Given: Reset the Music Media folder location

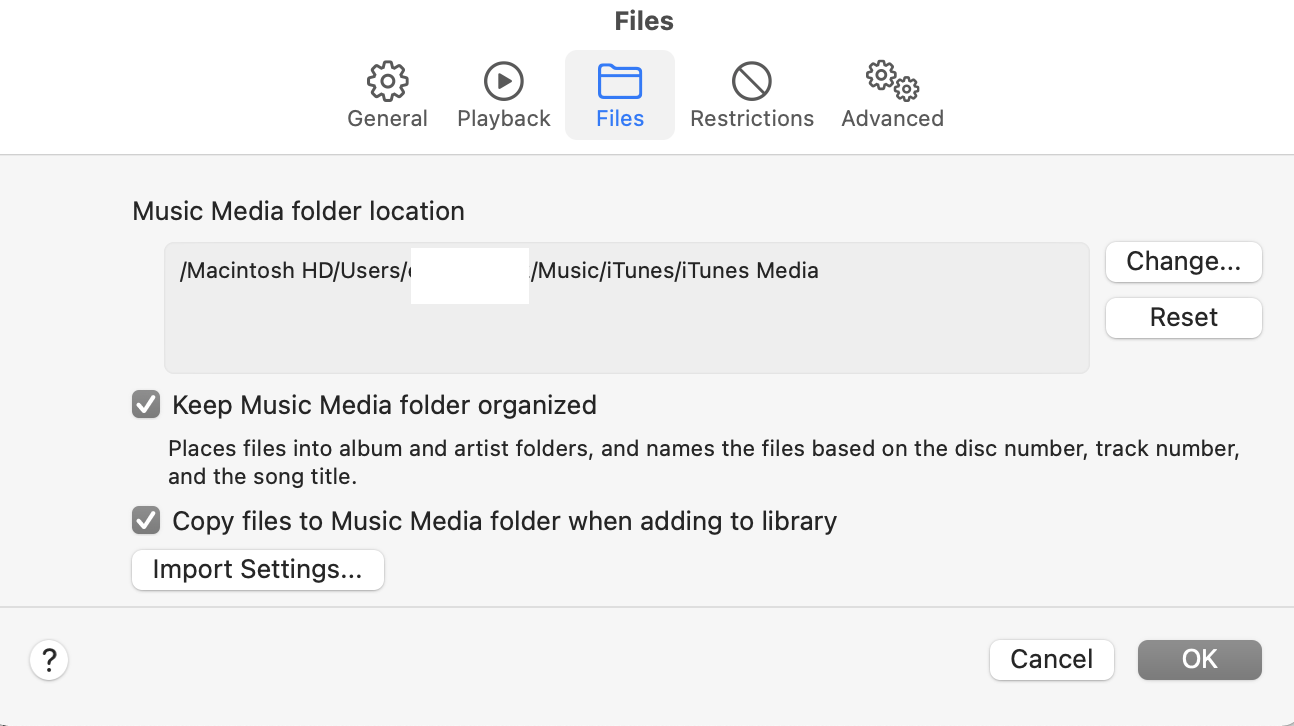Looking at the screenshot, I should point(1183,318).
